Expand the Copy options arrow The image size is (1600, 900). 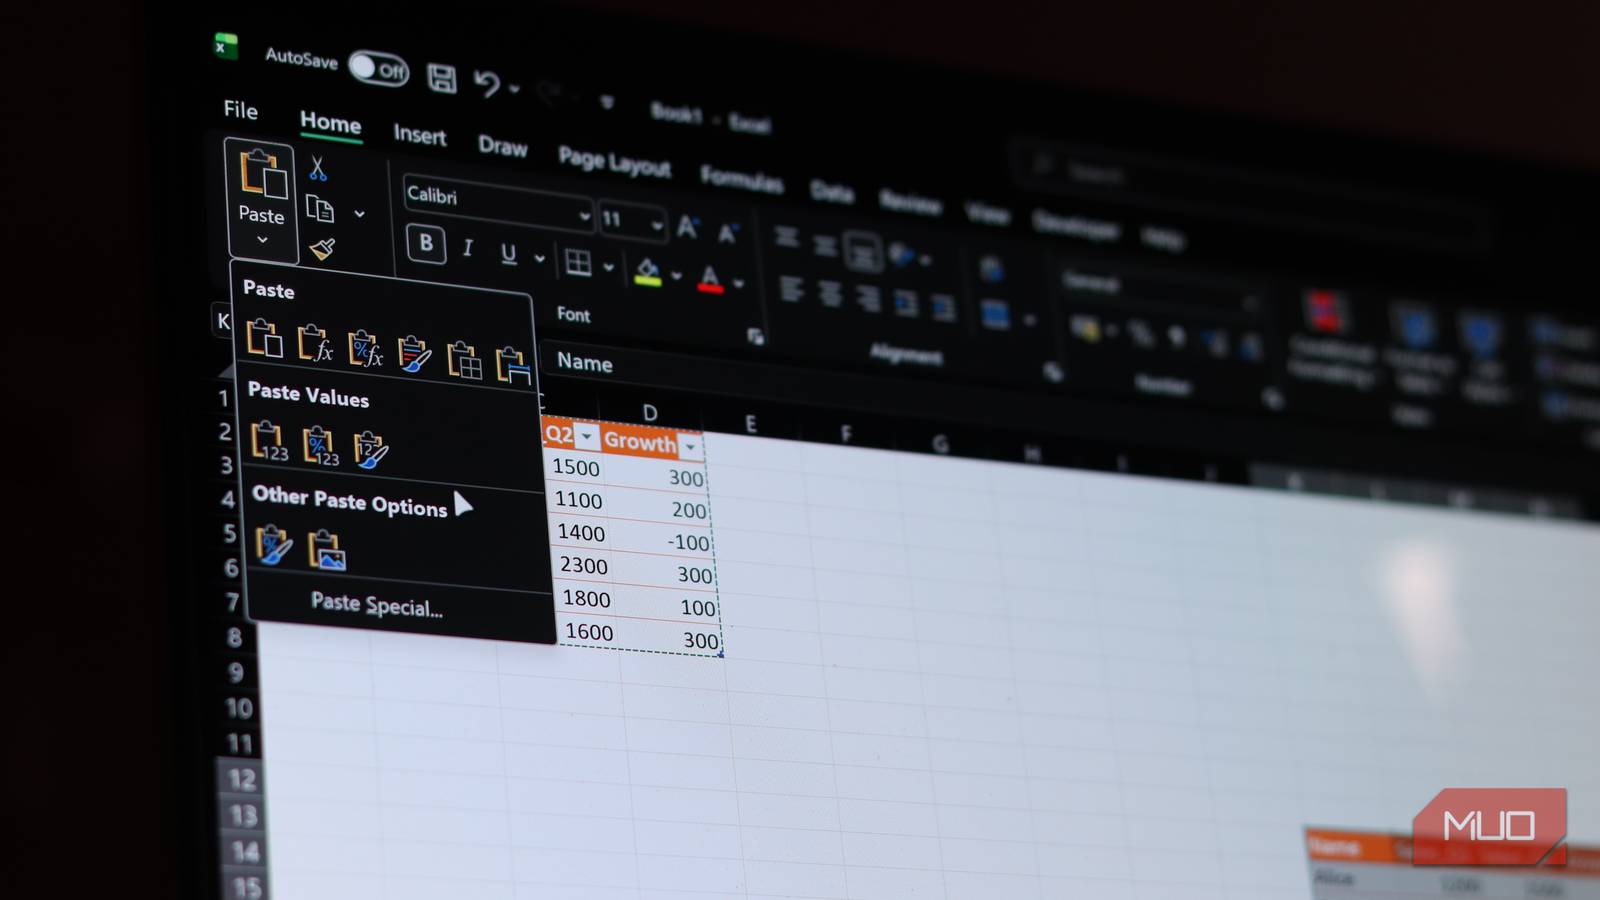[x=359, y=213]
